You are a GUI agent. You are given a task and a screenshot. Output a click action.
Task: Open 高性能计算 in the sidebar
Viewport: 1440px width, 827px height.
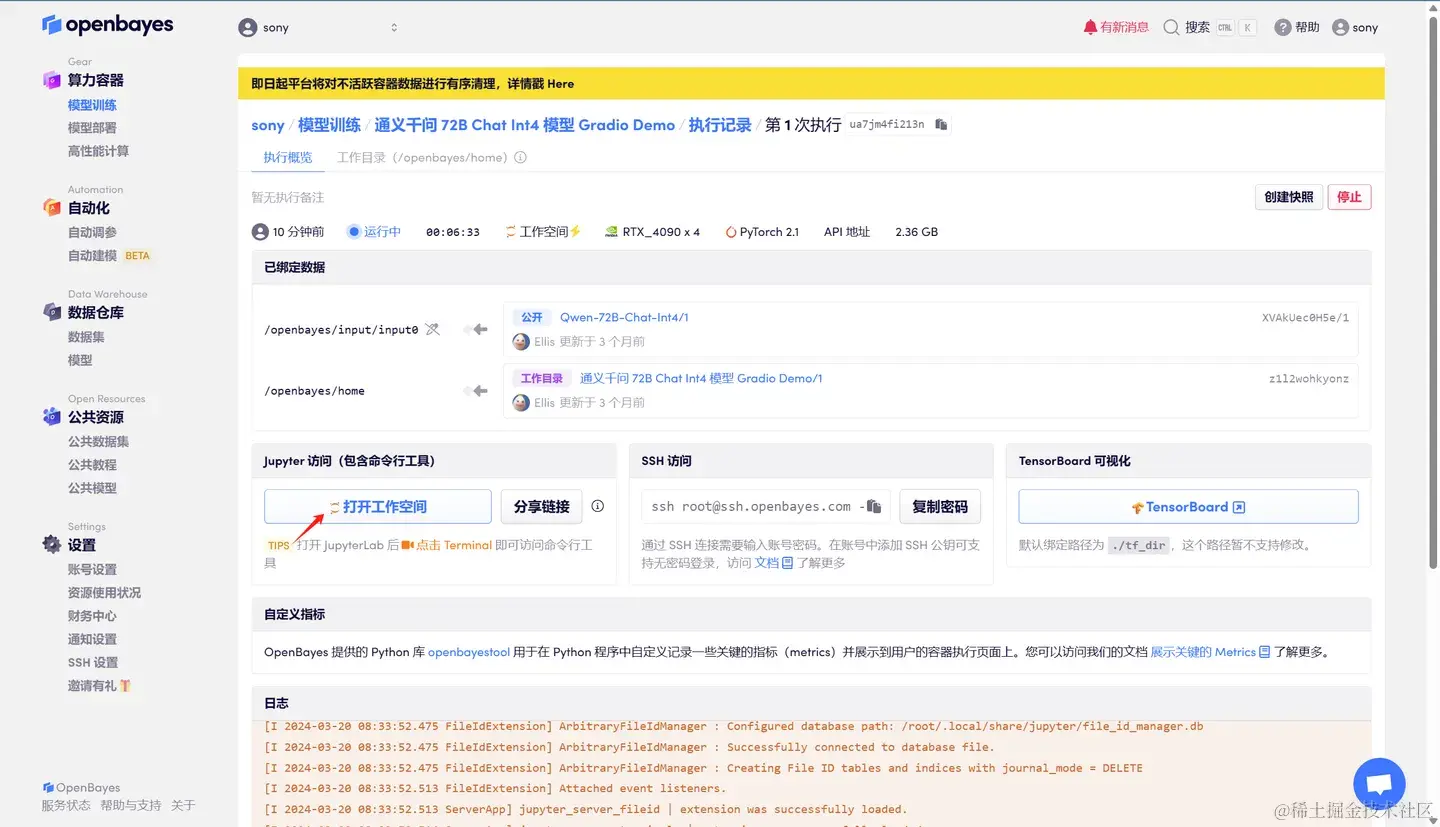tap(98, 151)
